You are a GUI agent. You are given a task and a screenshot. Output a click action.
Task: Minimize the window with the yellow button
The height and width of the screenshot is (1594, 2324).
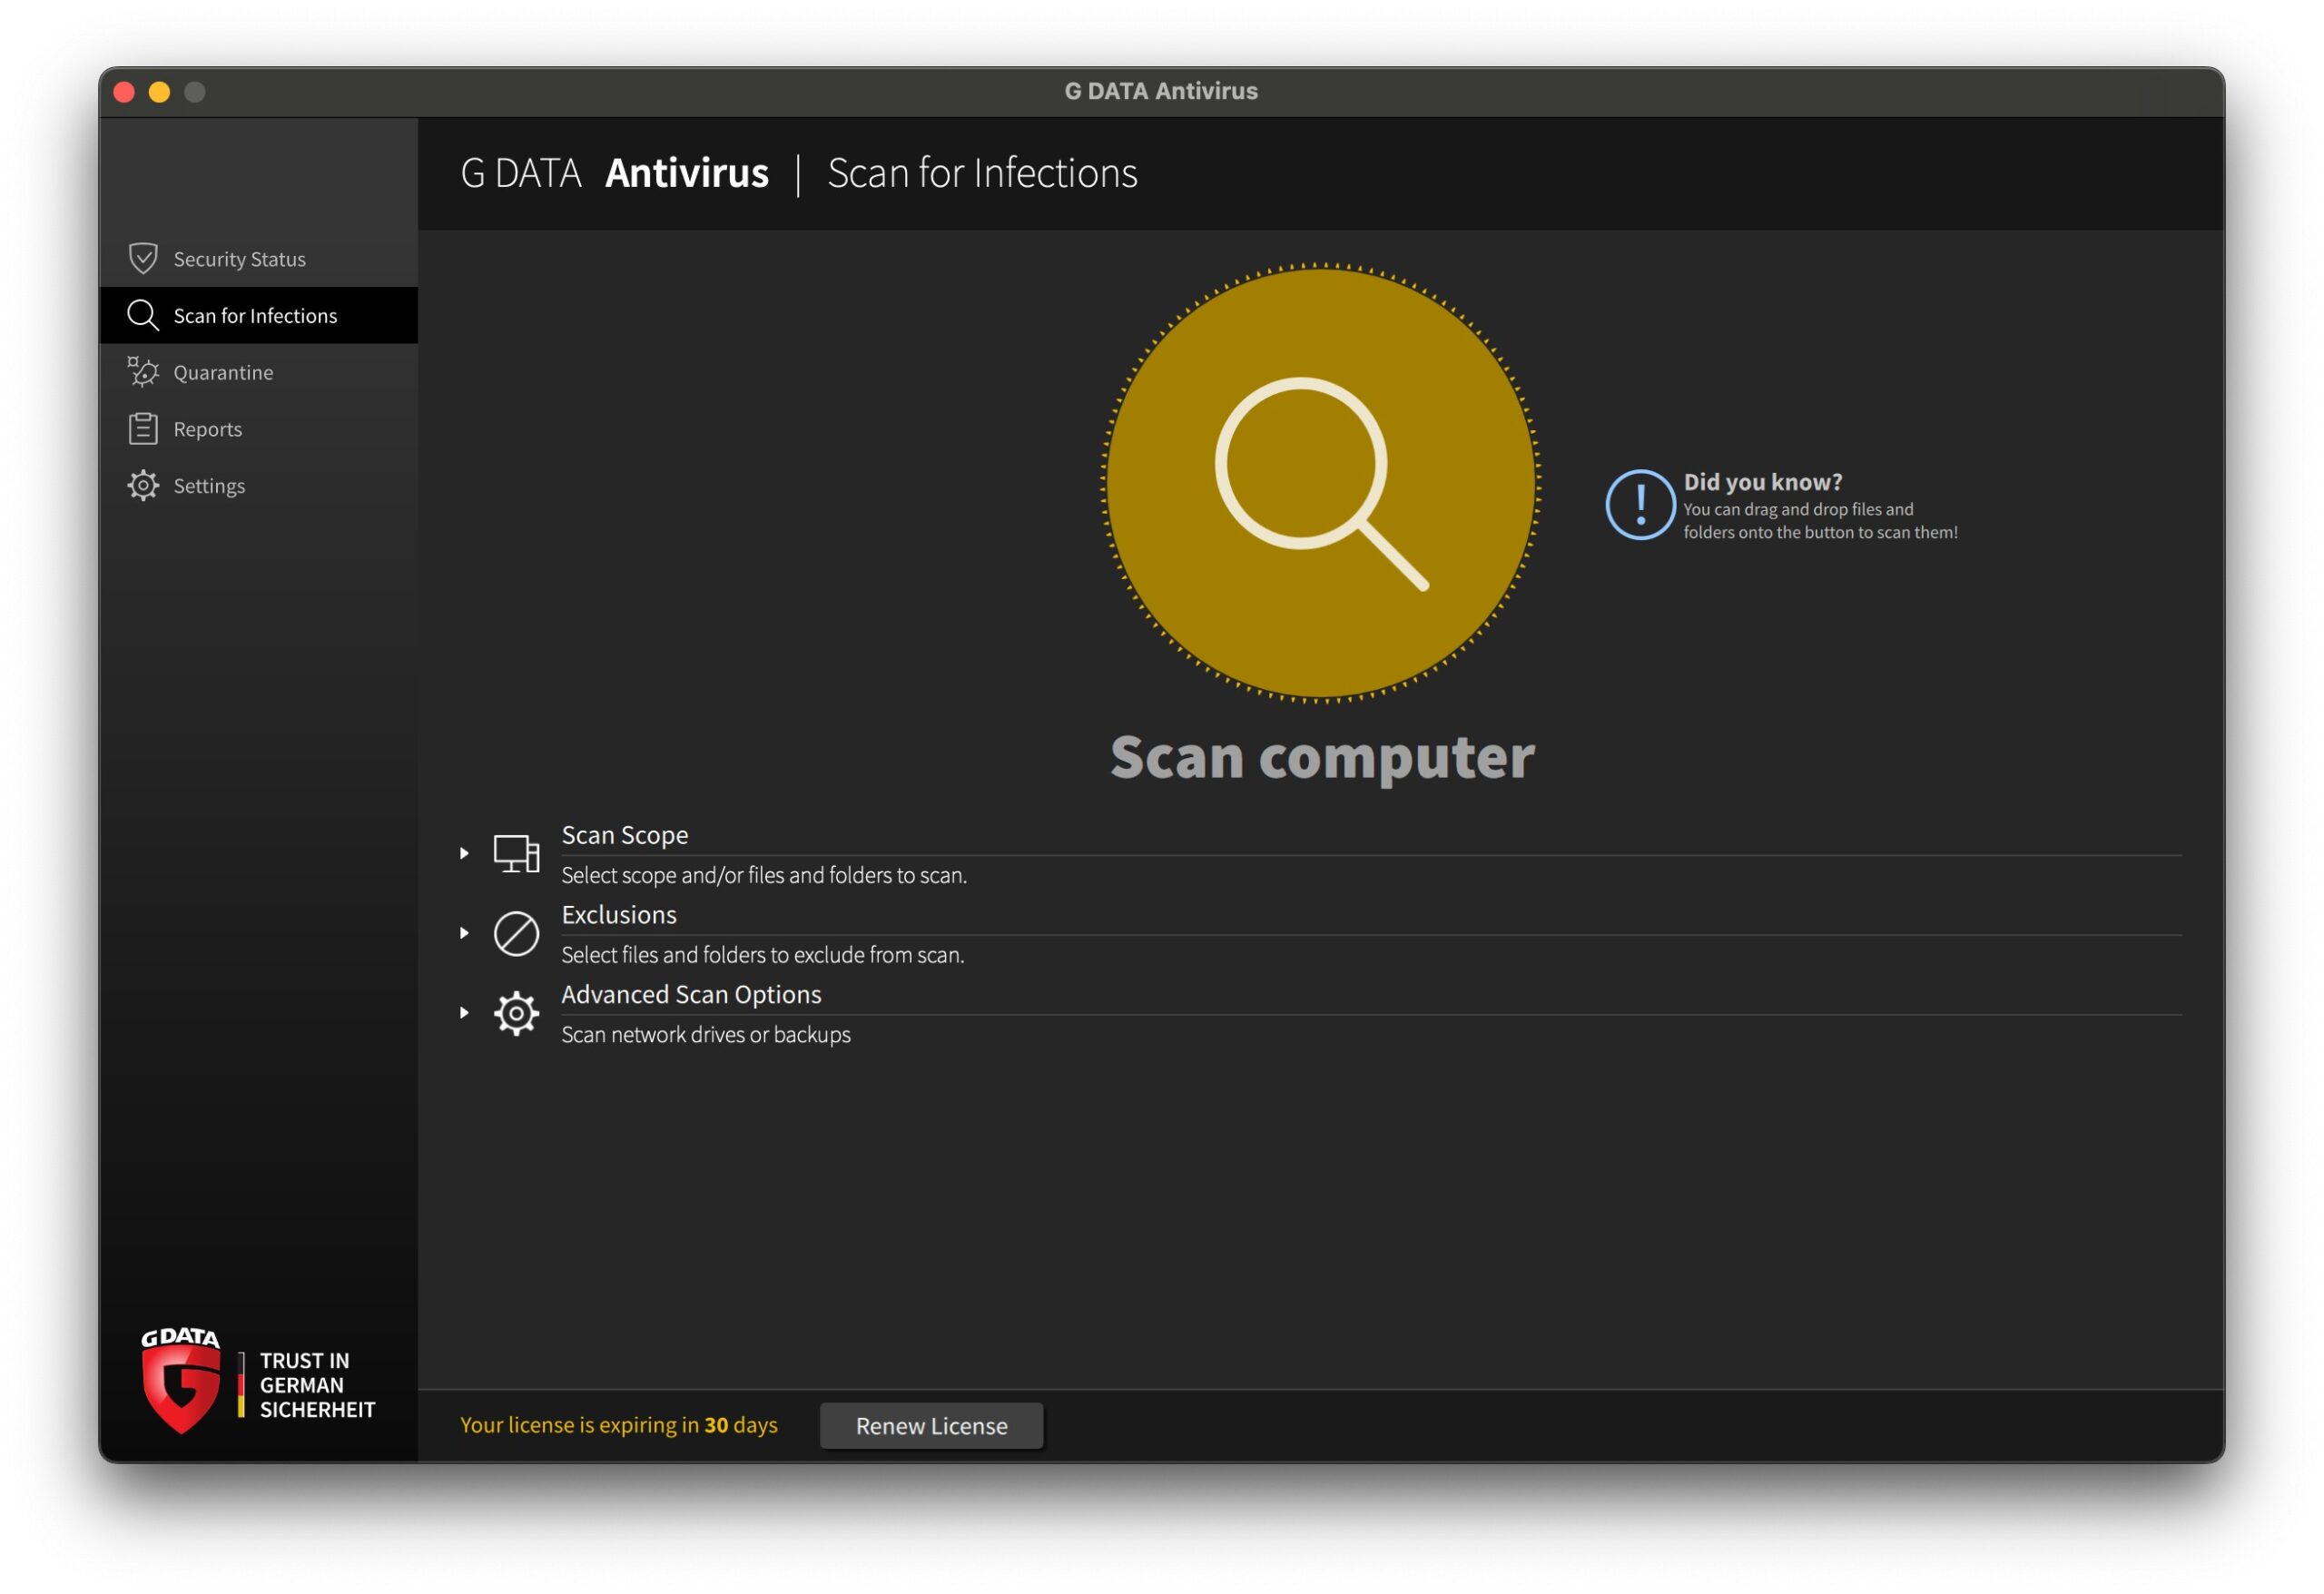point(159,92)
